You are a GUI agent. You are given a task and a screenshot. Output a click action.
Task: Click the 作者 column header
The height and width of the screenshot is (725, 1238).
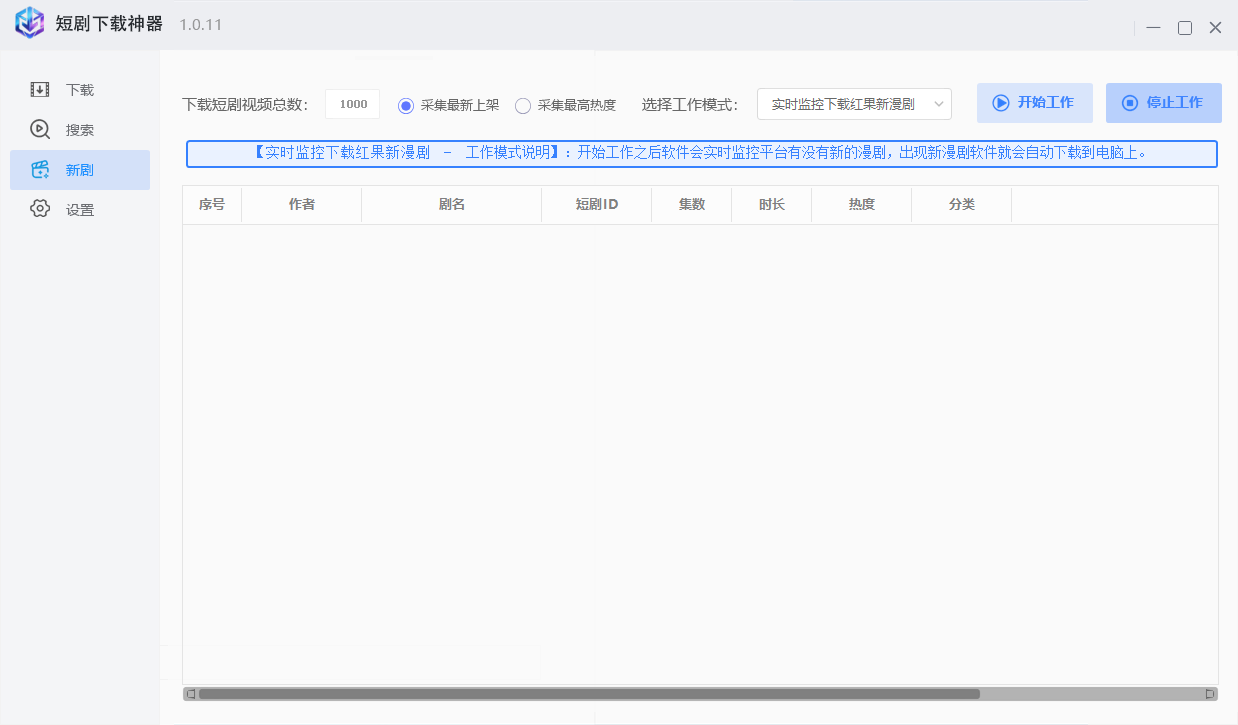tap(302, 205)
